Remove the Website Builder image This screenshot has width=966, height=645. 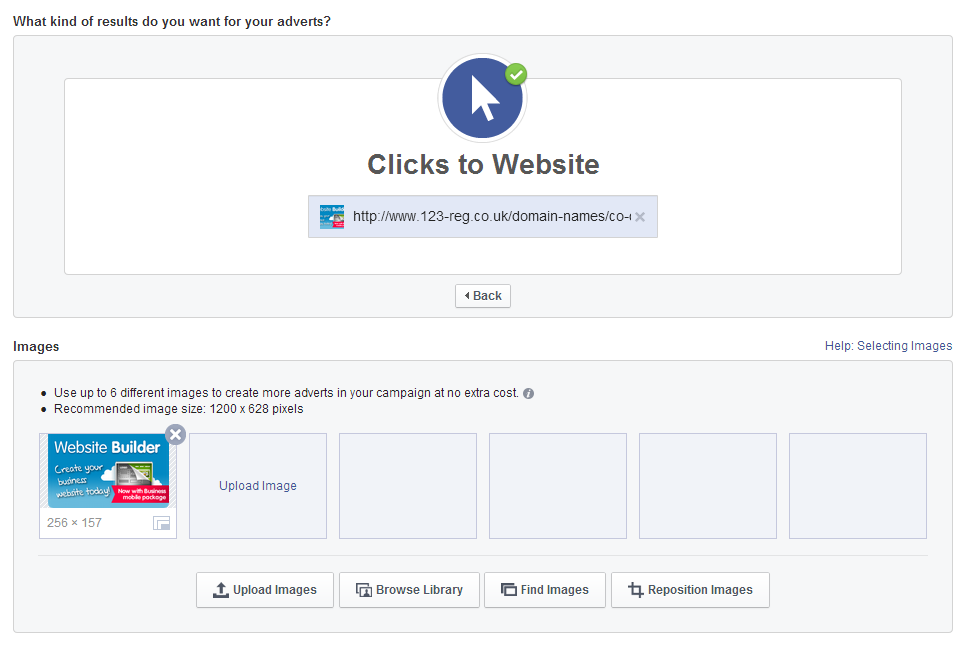tap(176, 435)
